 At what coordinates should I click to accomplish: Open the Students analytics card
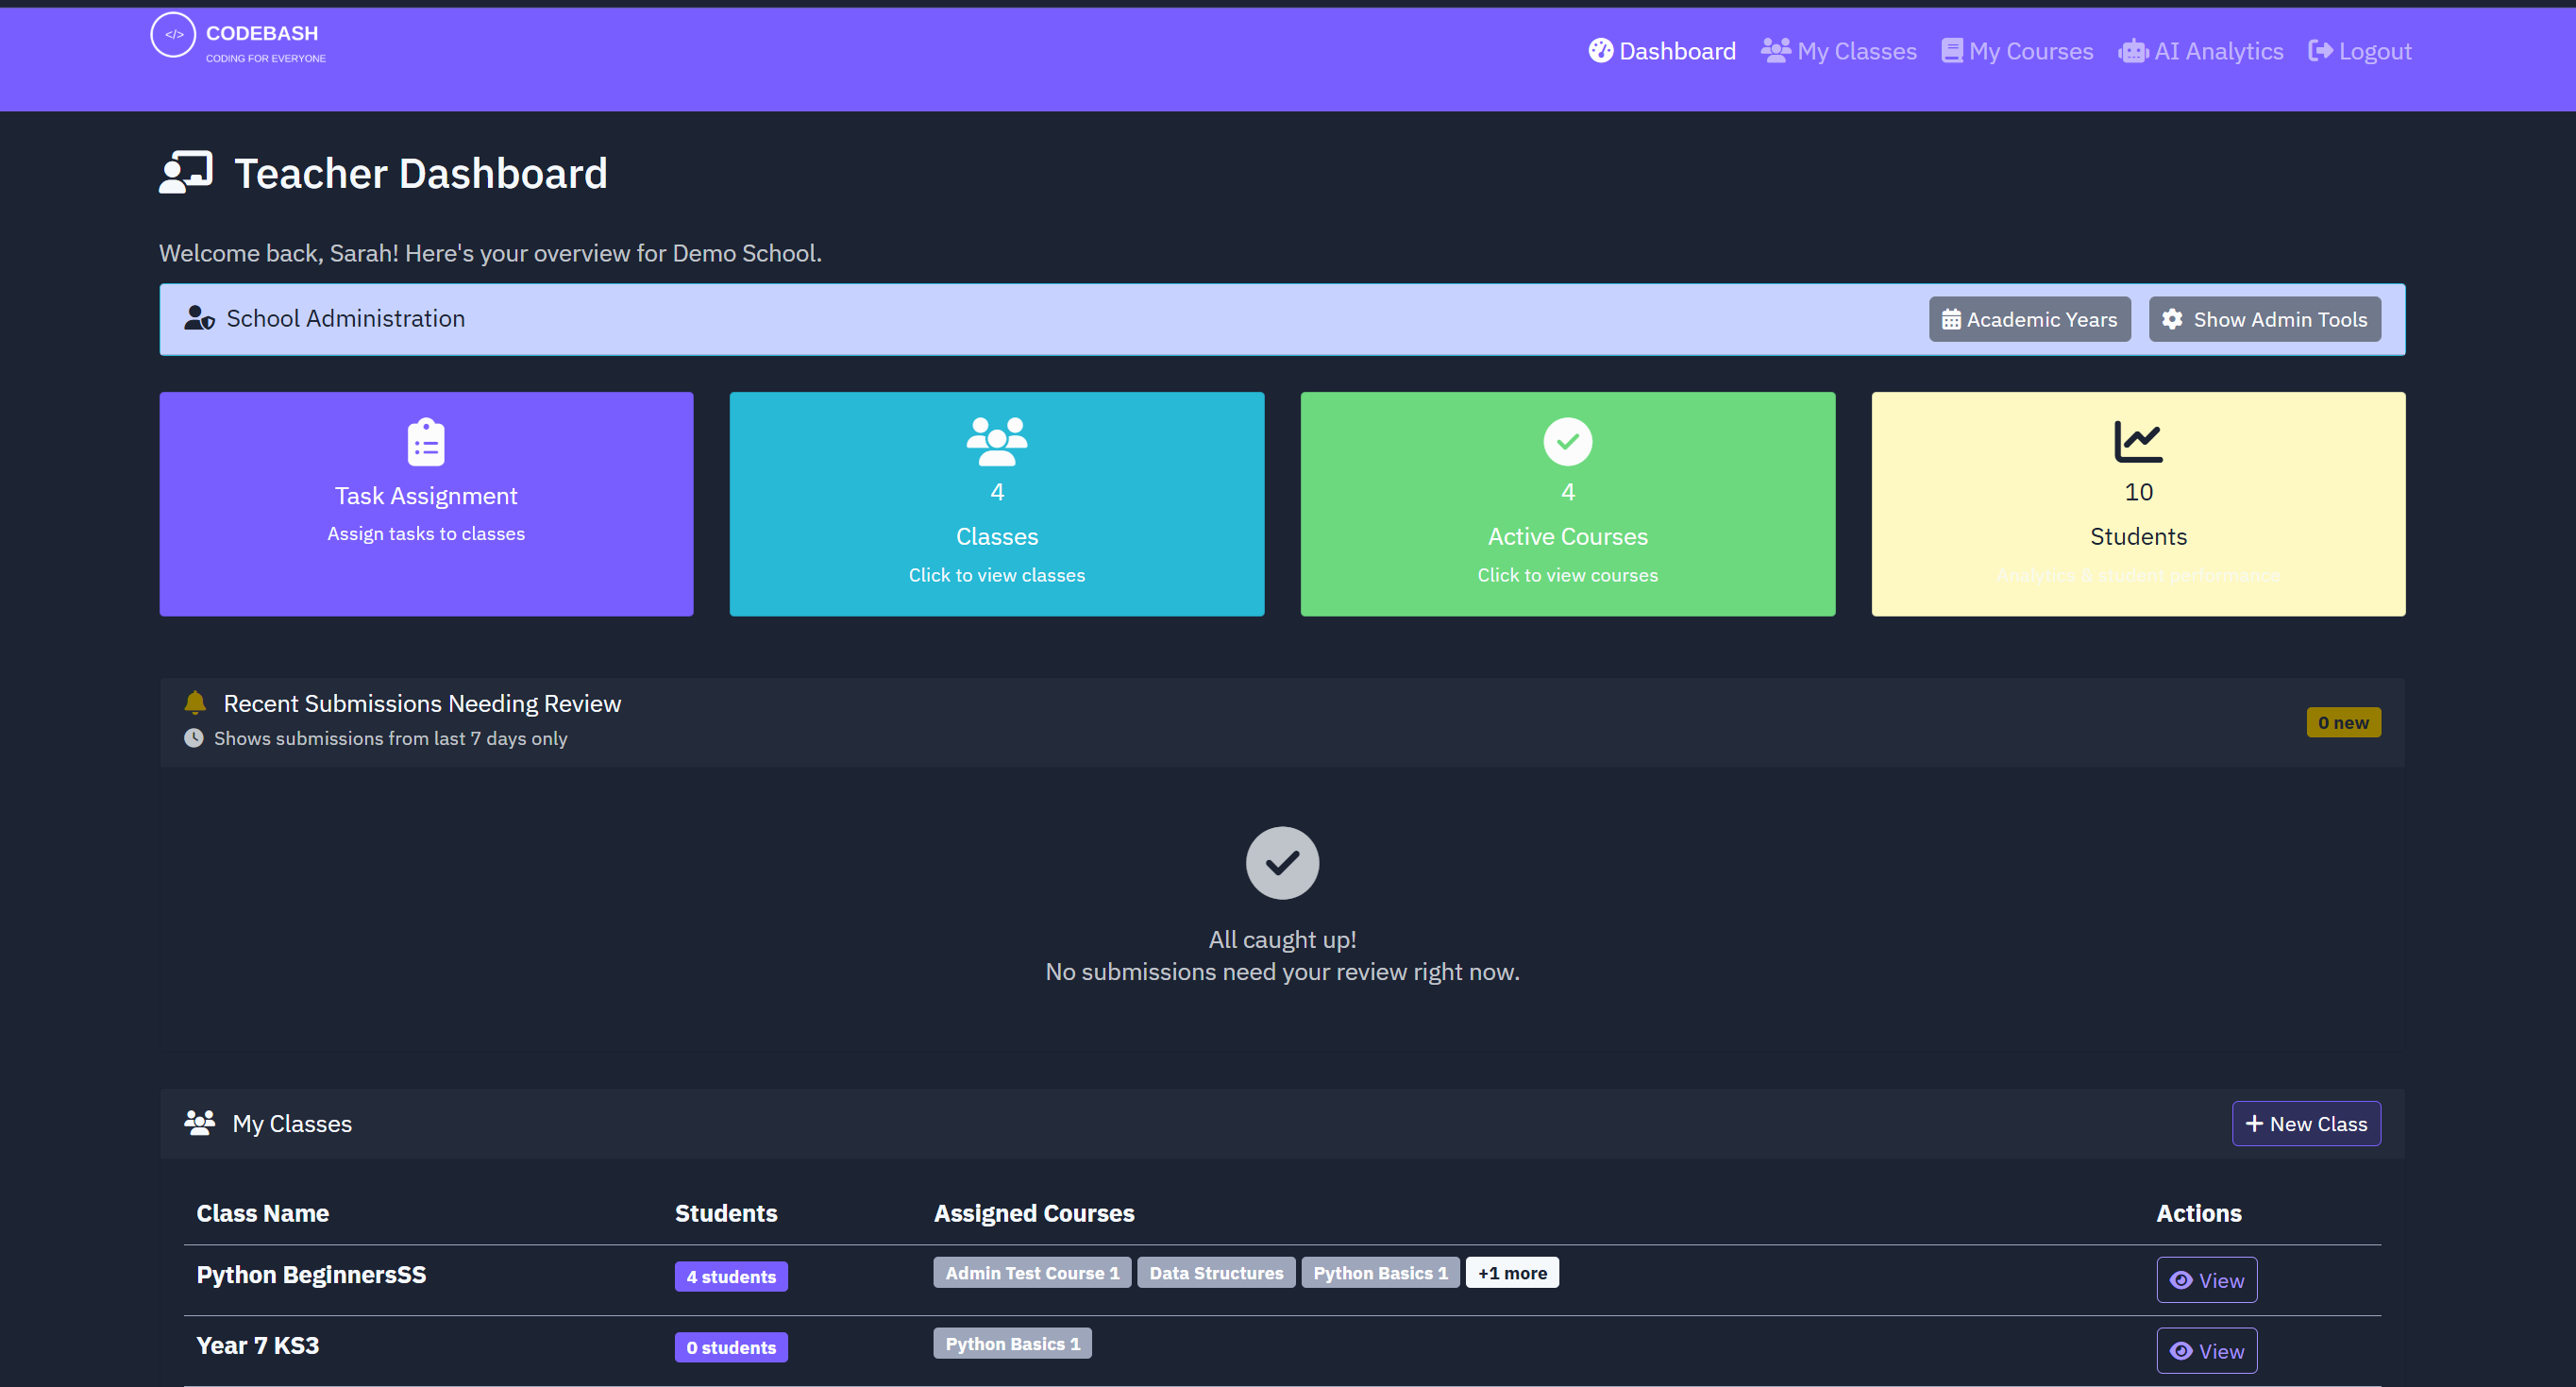pyautogui.click(x=2138, y=504)
